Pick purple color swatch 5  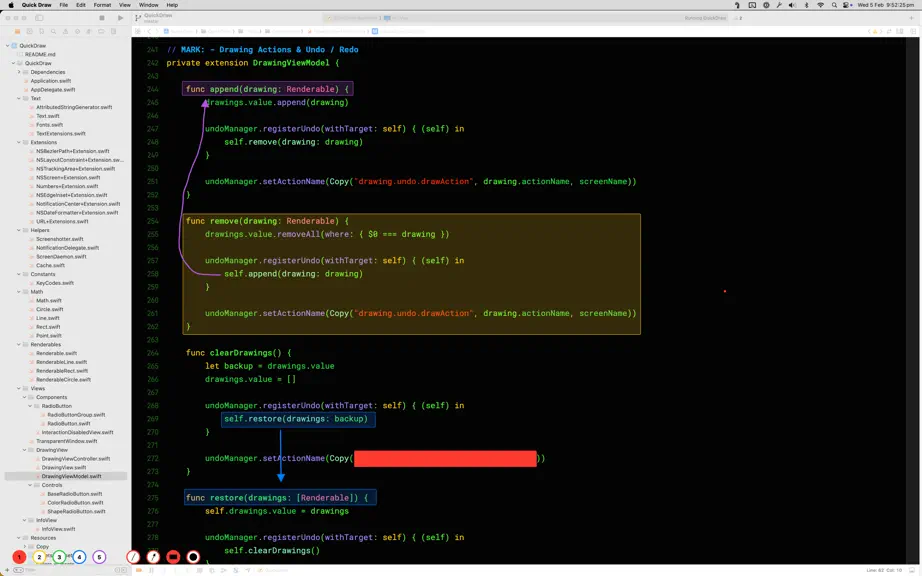[99, 557]
